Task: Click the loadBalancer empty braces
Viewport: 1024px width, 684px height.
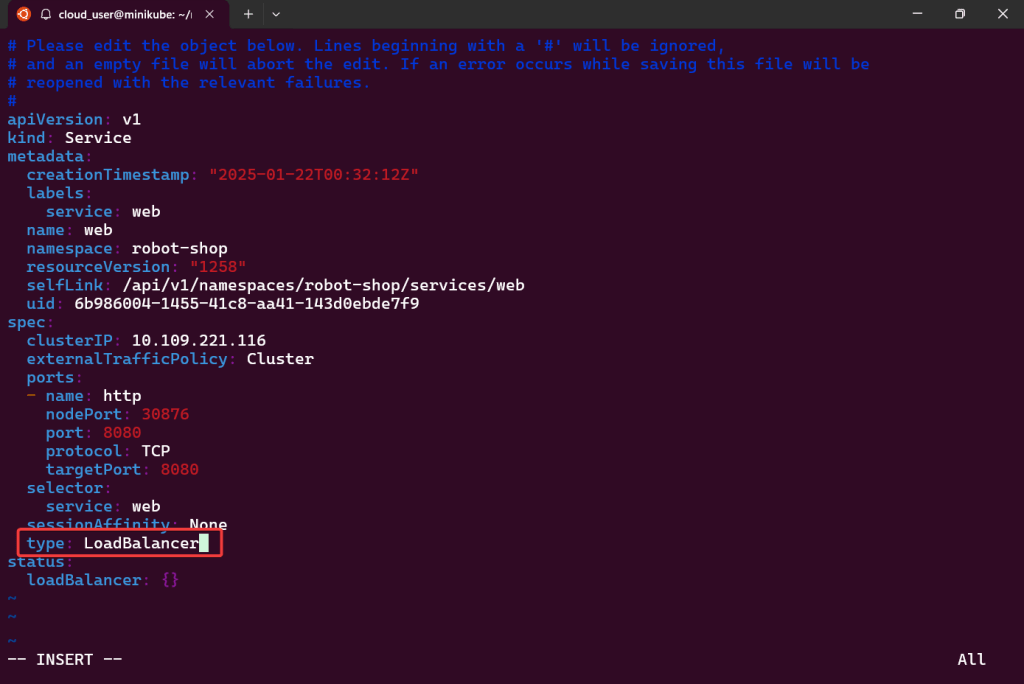Action: (x=169, y=579)
